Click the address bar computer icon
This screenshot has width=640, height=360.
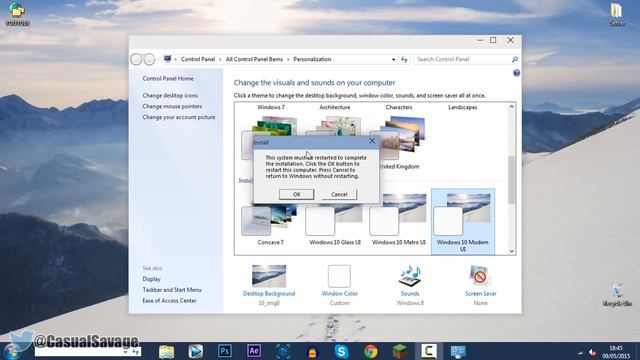coord(167,59)
